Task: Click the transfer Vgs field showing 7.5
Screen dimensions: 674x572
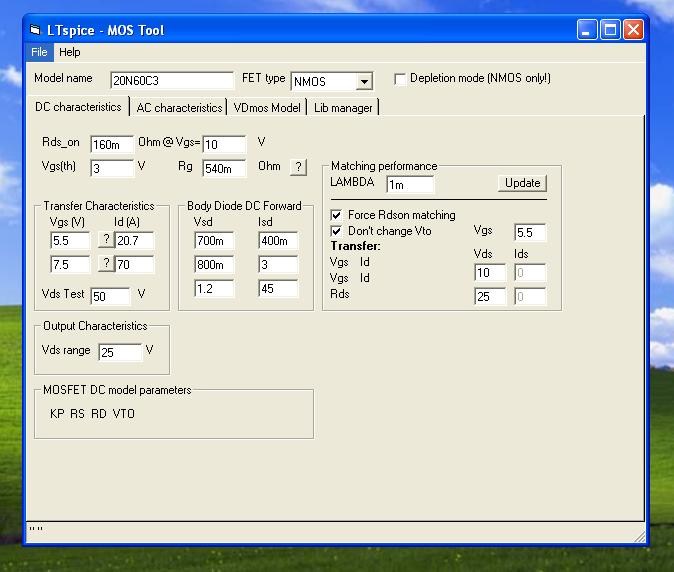Action: 70,264
